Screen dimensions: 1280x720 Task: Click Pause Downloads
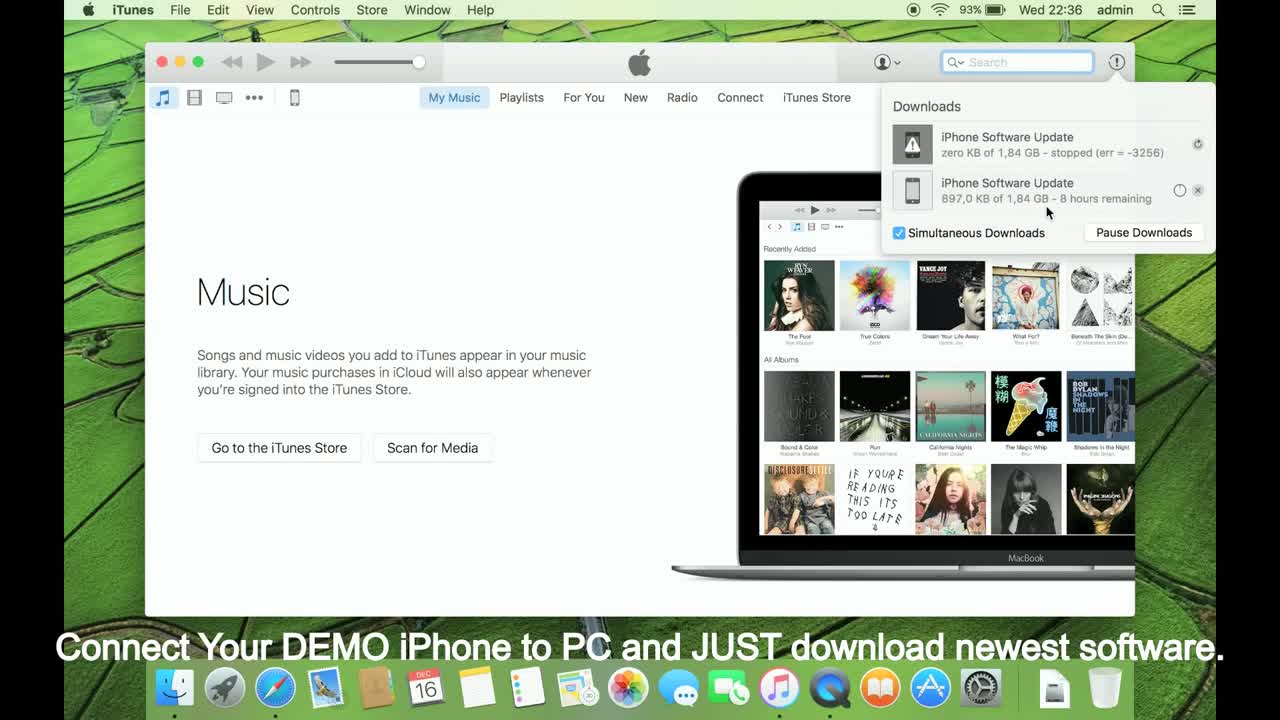coord(1144,232)
